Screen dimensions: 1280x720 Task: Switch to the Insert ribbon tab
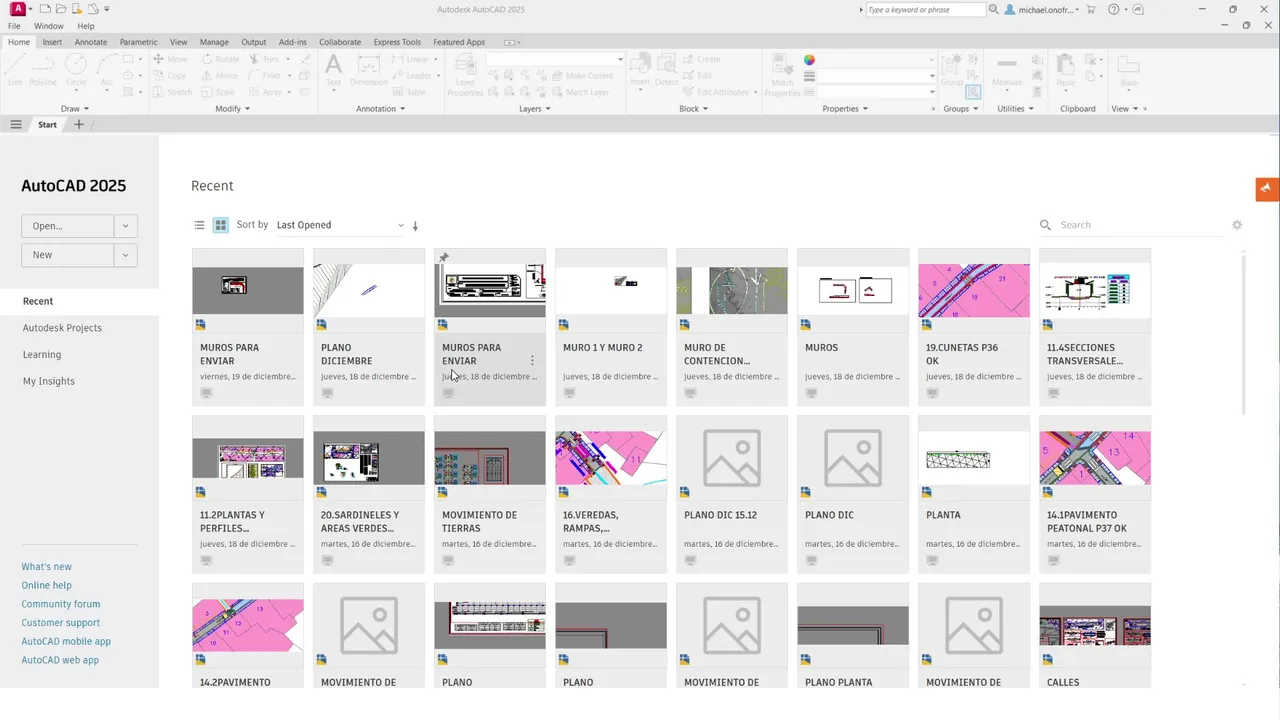click(52, 42)
